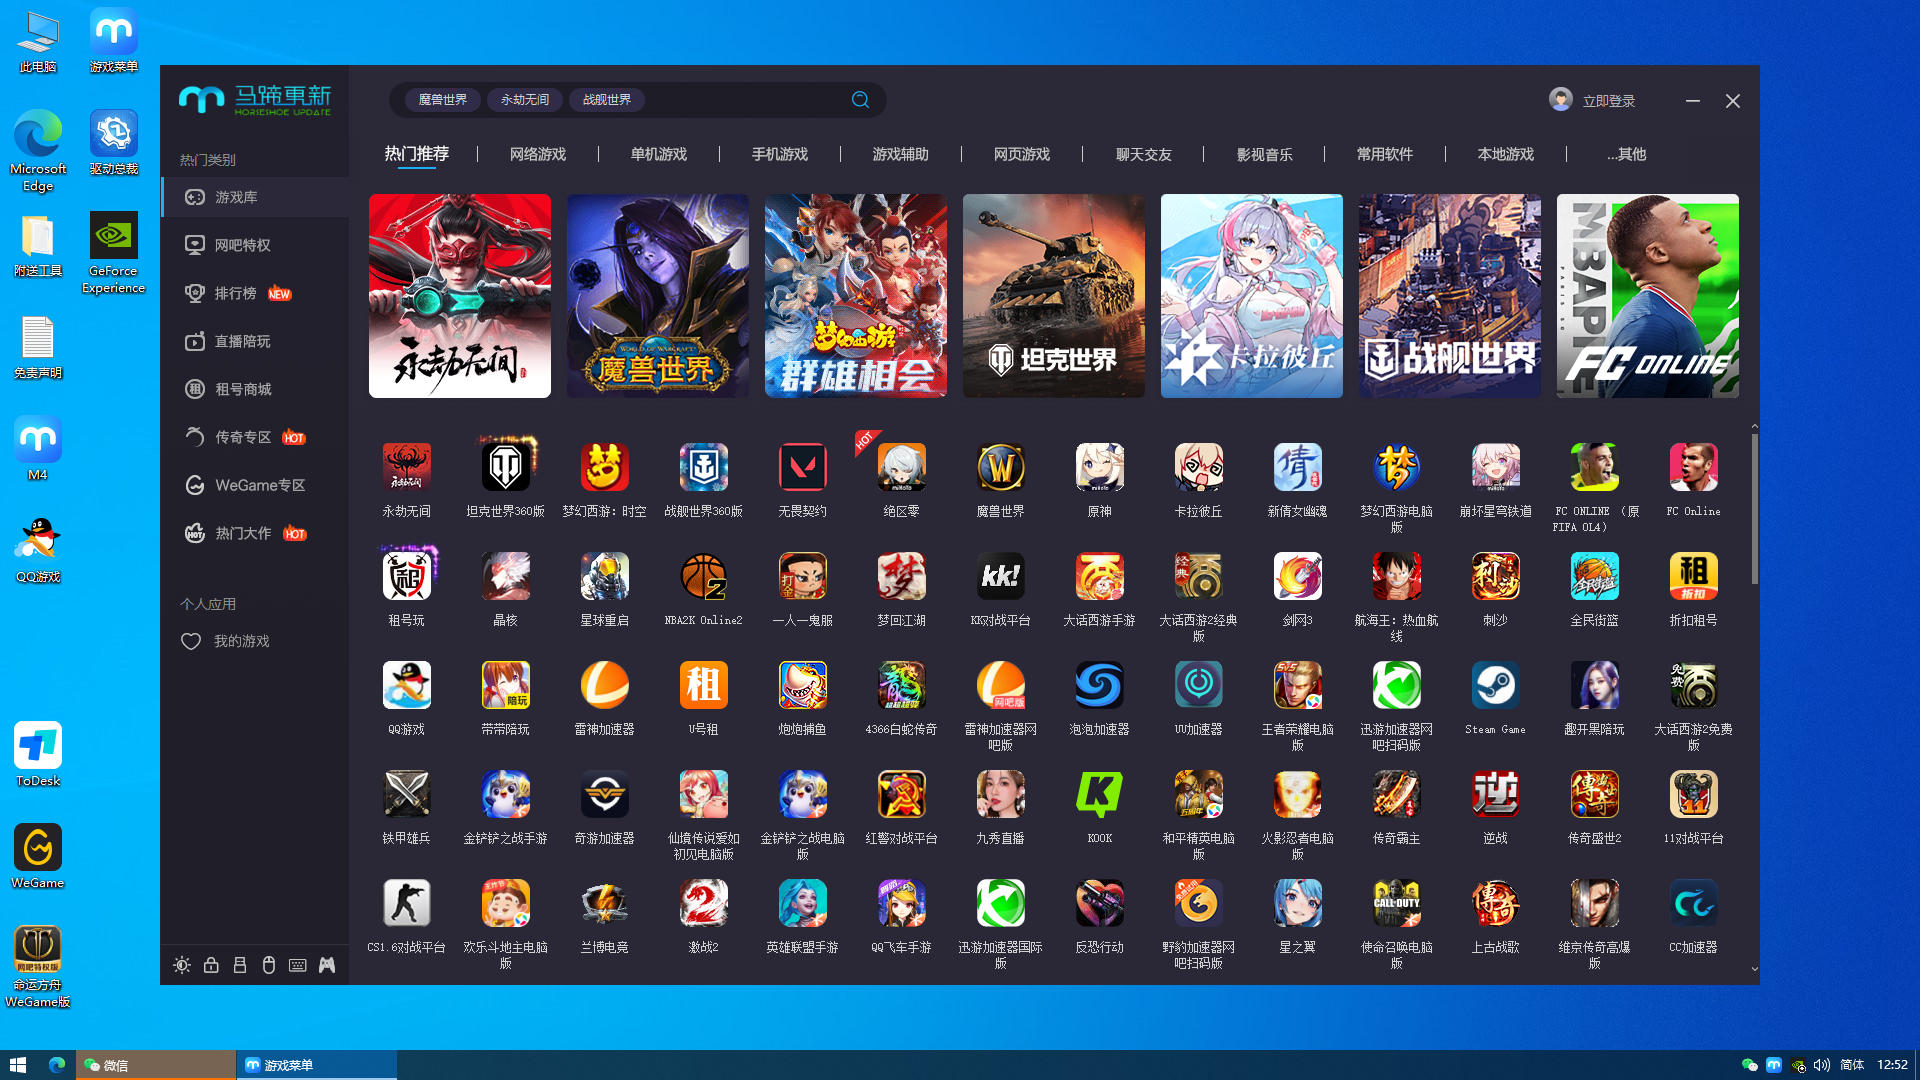1920x1080 pixels.
Task: Open the 坦克世界 banner thumbnail
Action: coord(1054,296)
